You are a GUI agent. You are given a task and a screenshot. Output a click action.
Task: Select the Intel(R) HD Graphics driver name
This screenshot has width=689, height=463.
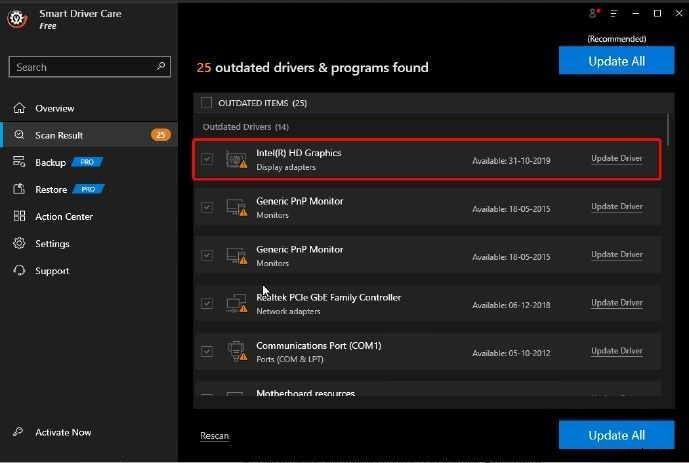pyautogui.click(x=299, y=153)
